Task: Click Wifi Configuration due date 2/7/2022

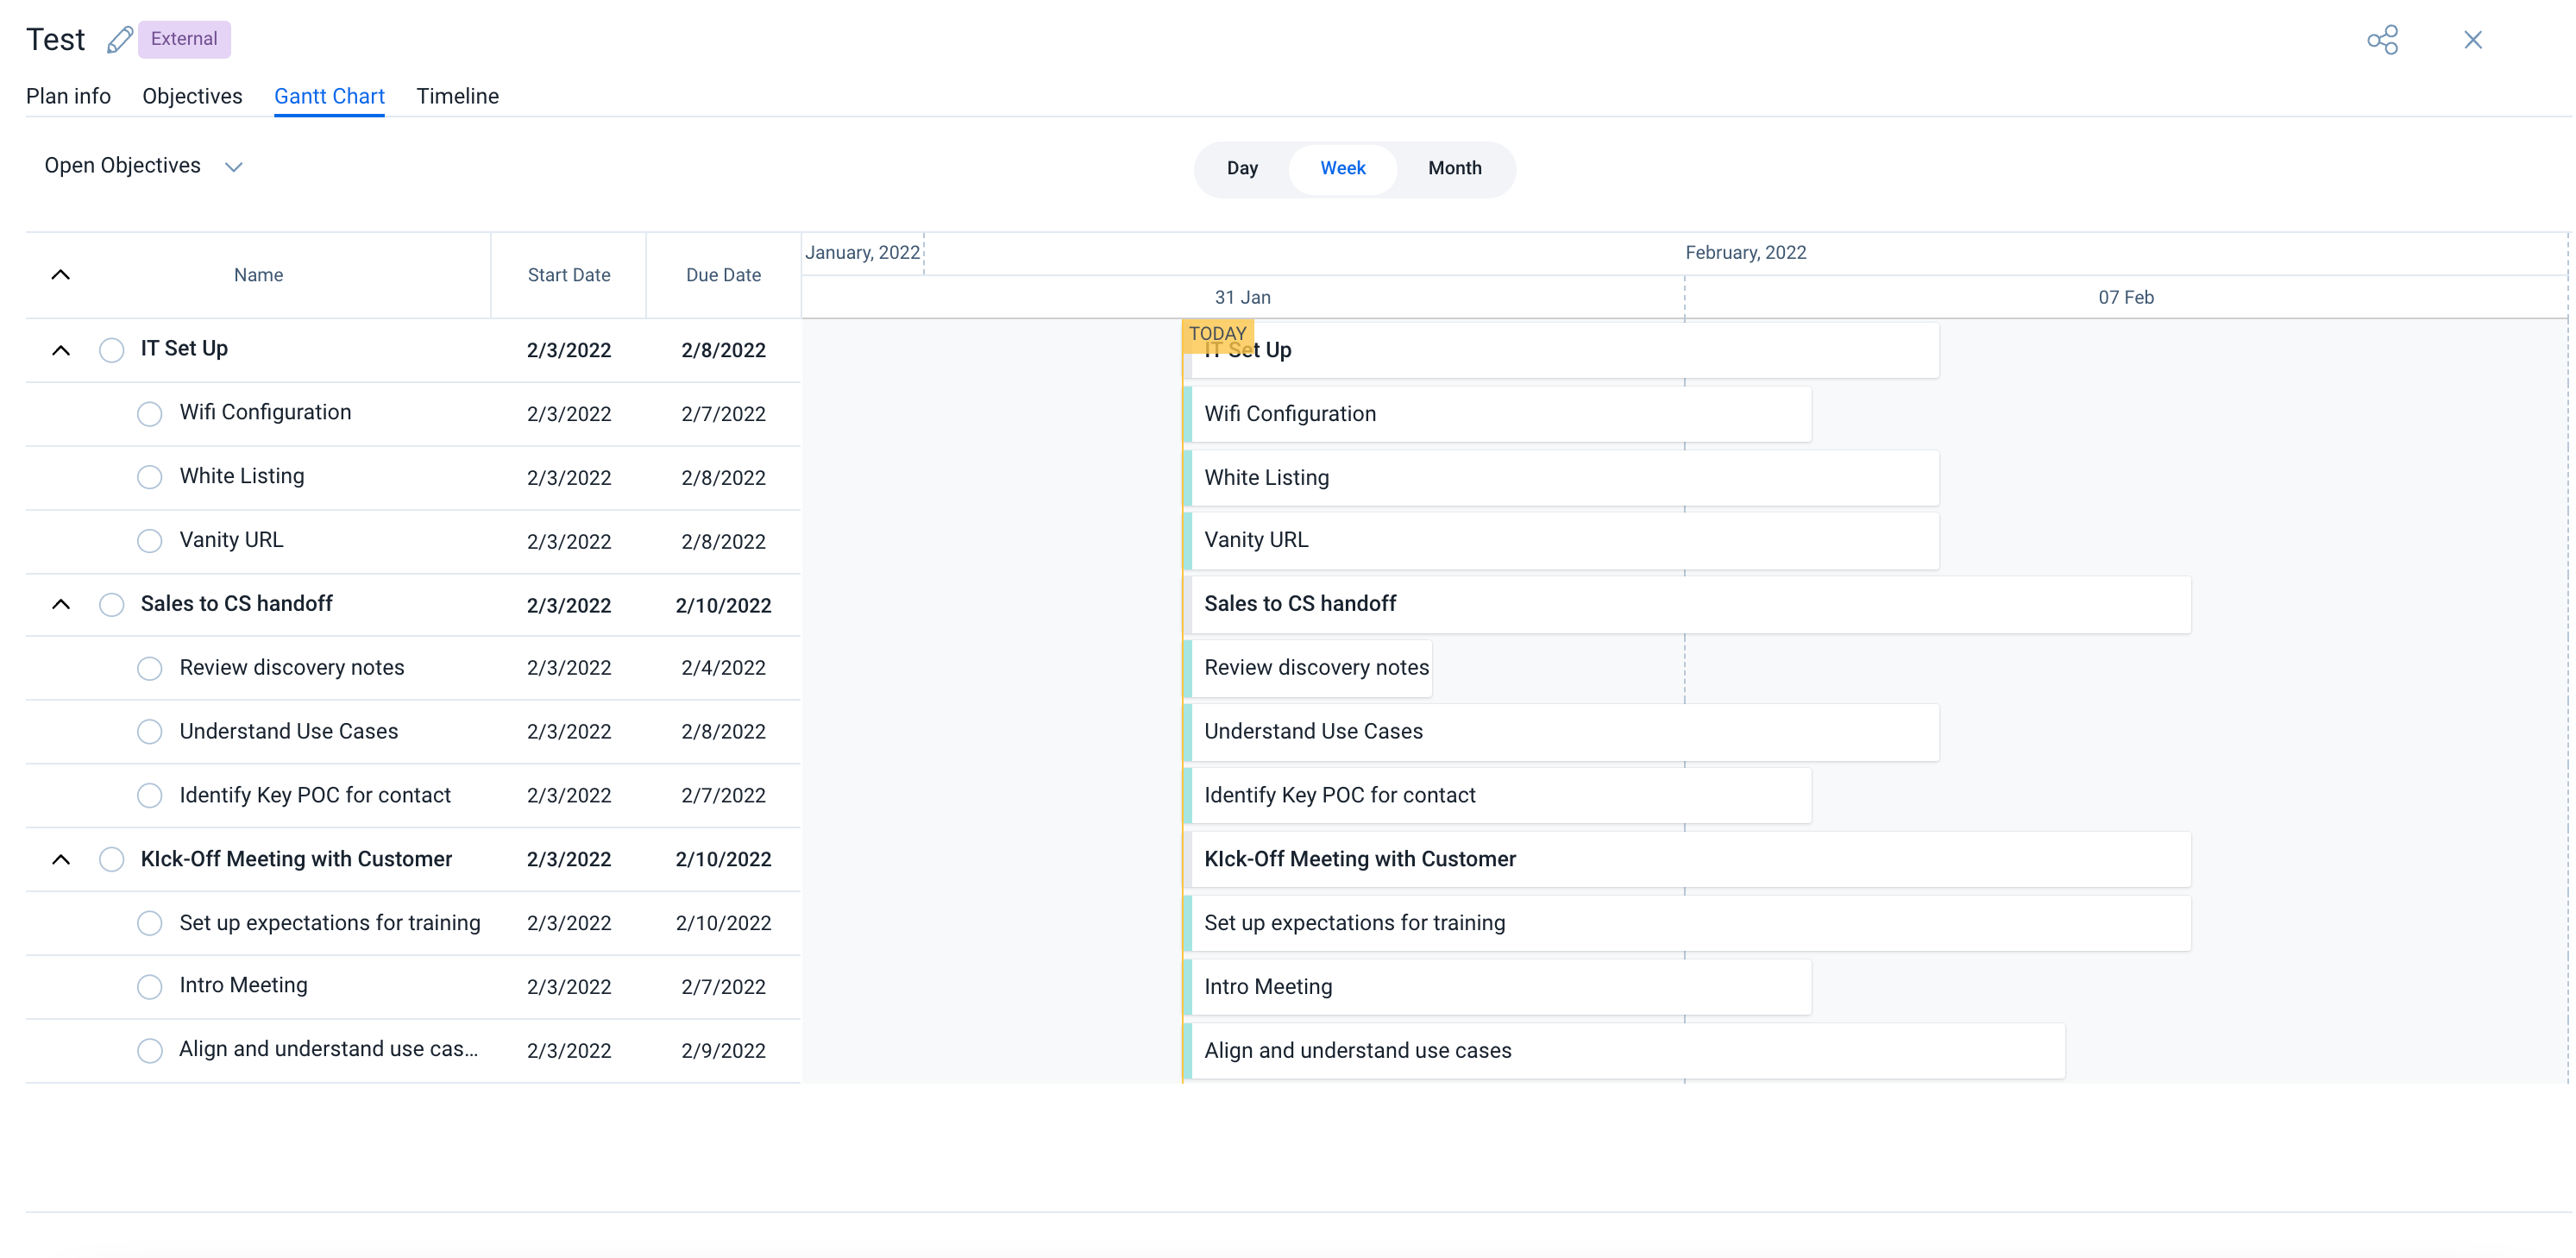Action: pyautogui.click(x=723, y=414)
